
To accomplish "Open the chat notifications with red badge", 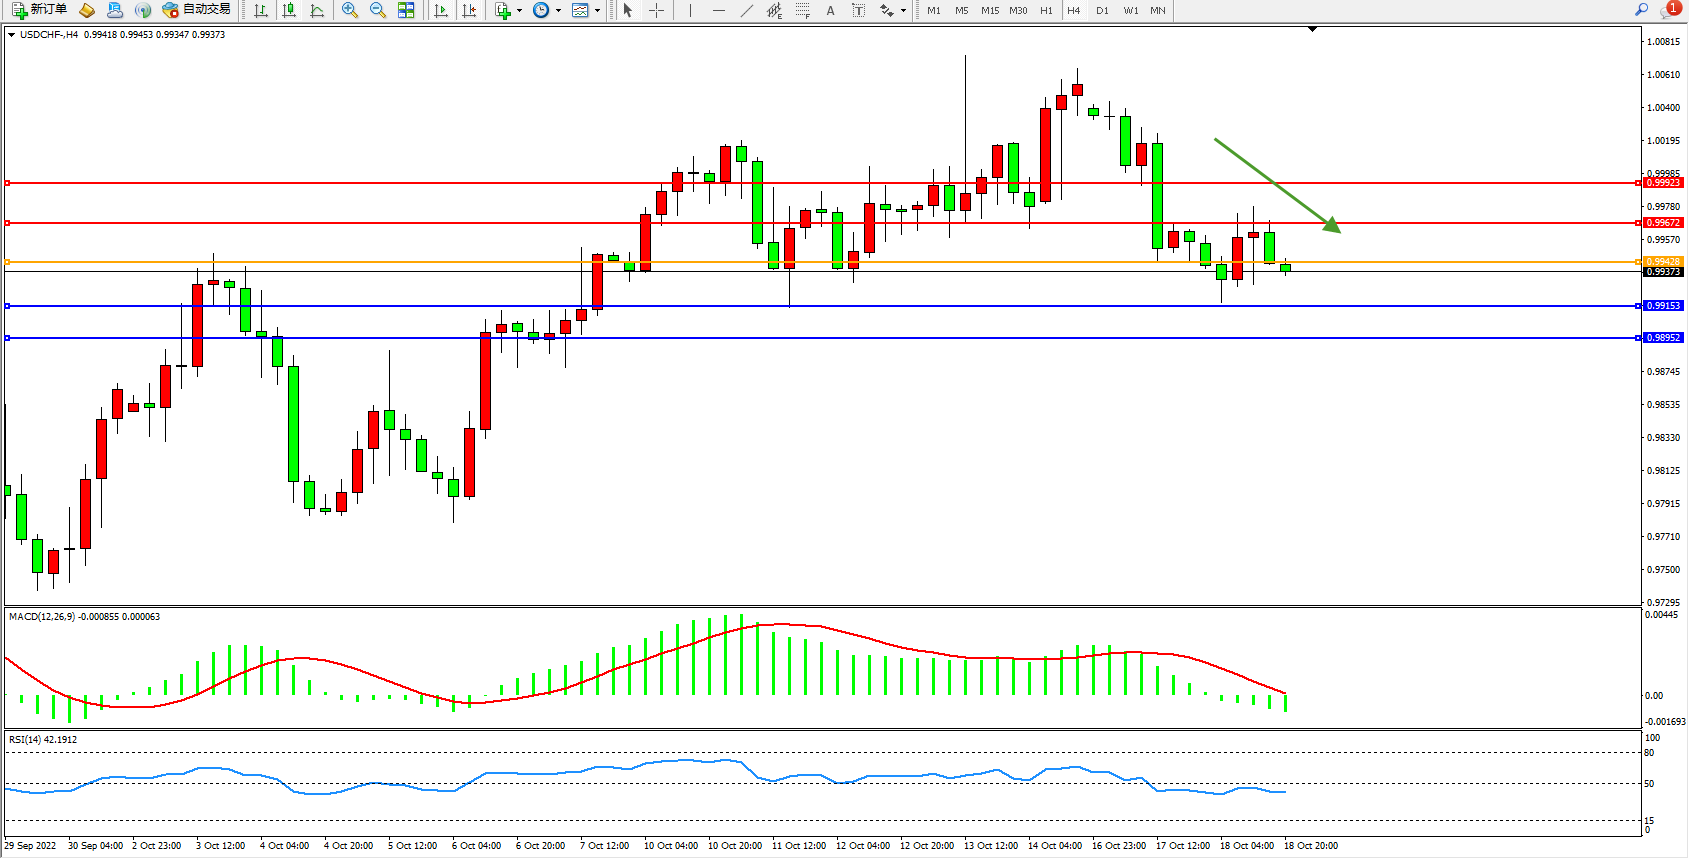I will 1669,10.
